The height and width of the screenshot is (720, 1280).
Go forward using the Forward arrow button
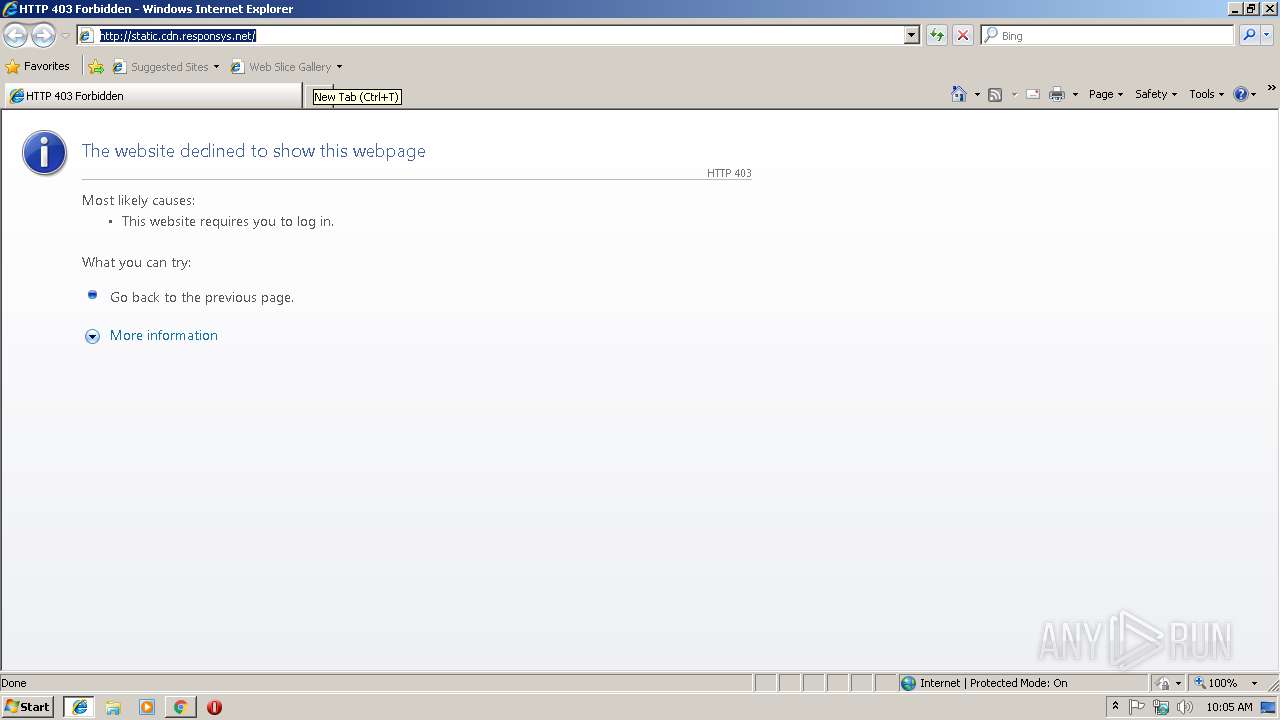click(x=43, y=36)
